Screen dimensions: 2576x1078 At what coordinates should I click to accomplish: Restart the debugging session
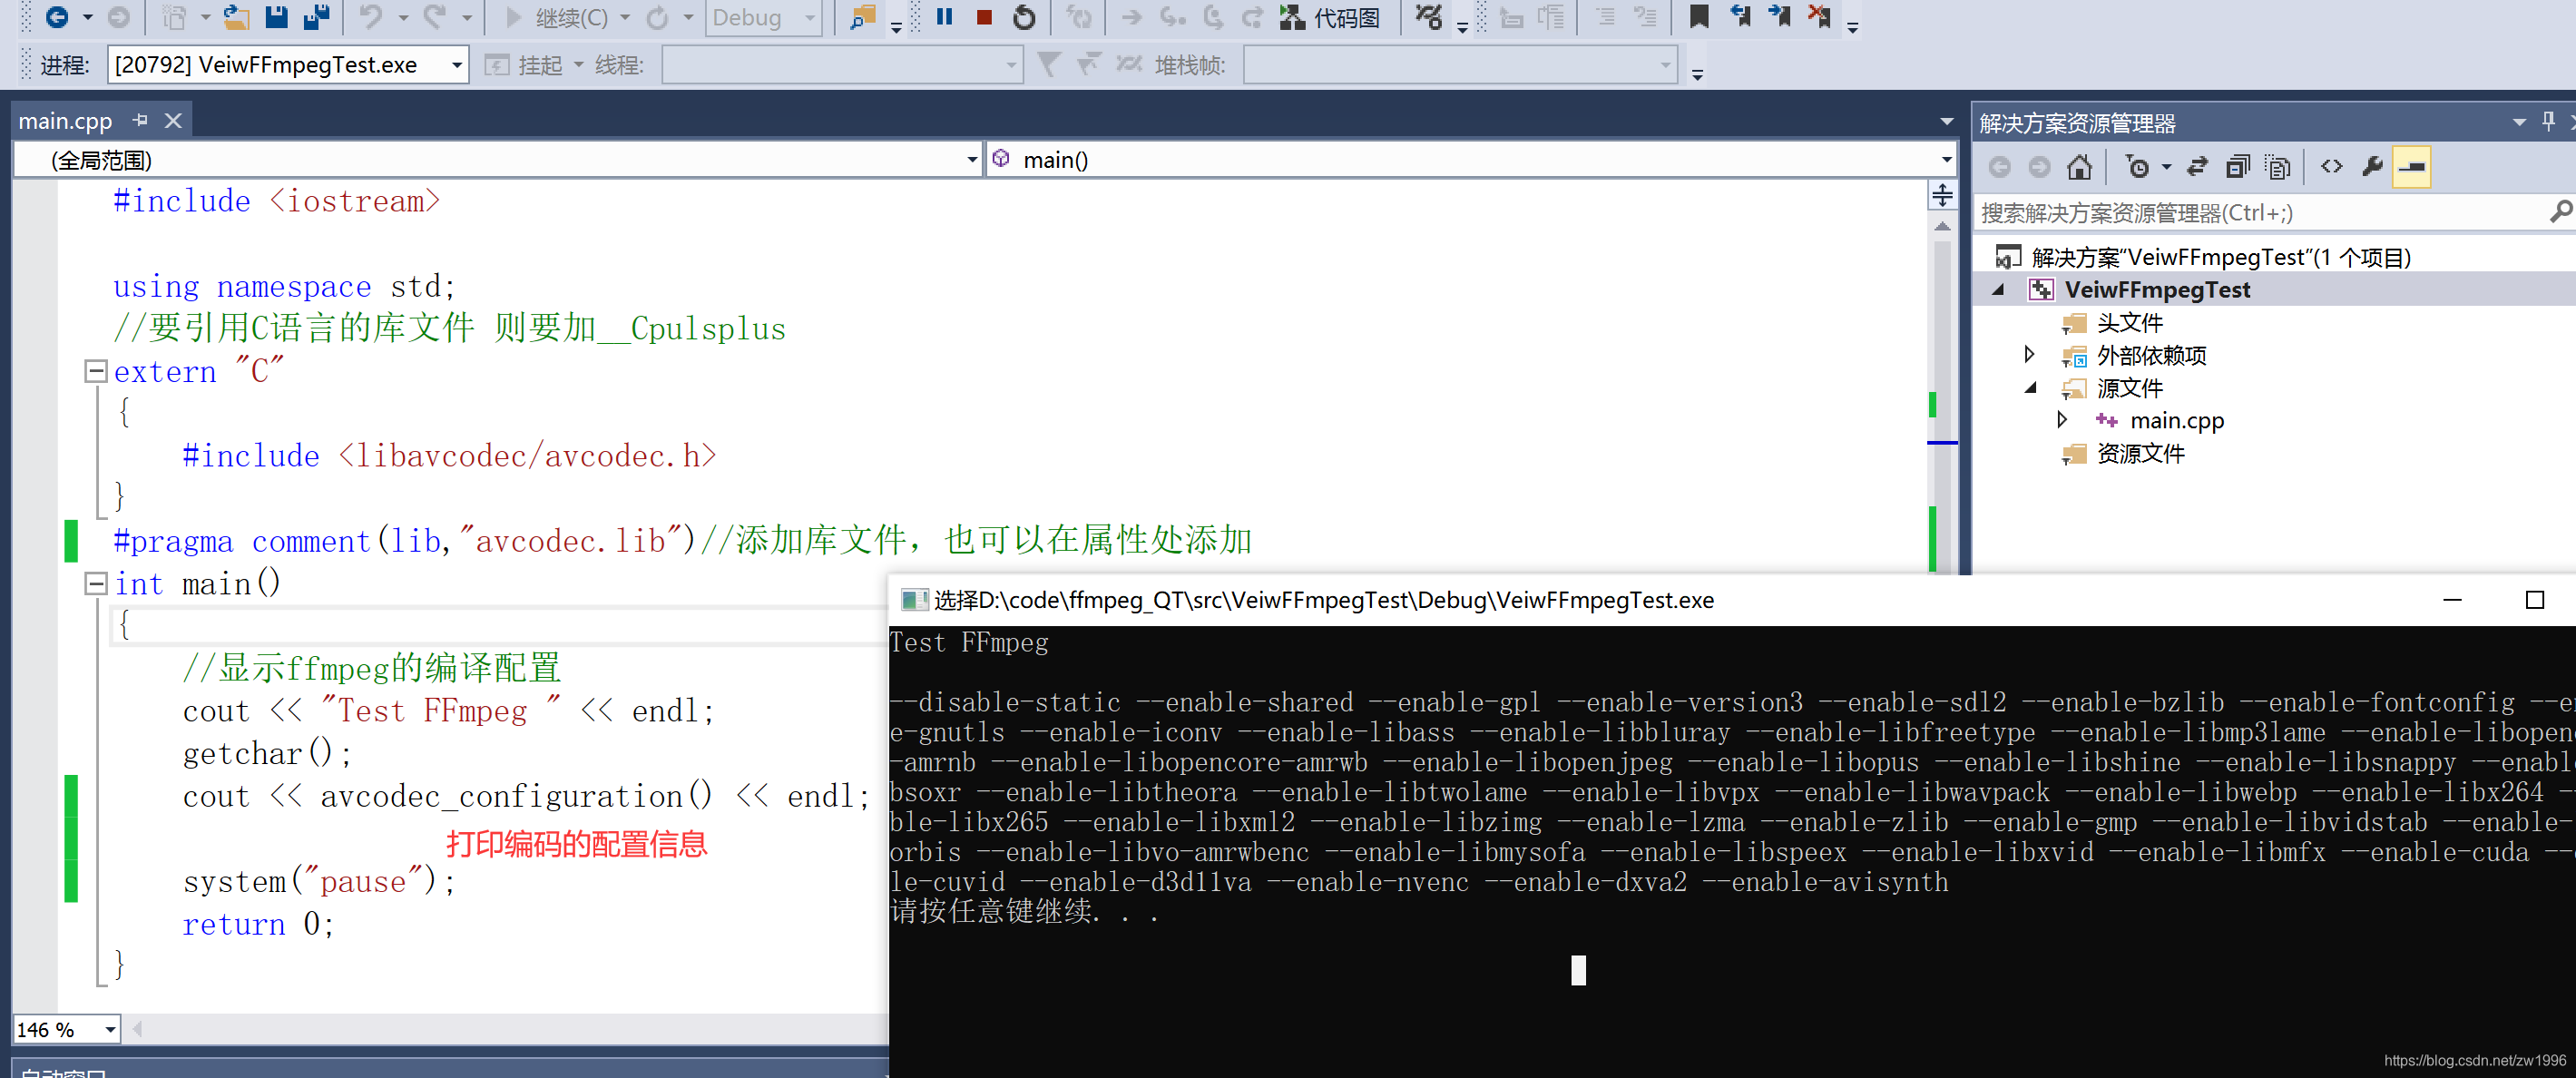1024,17
